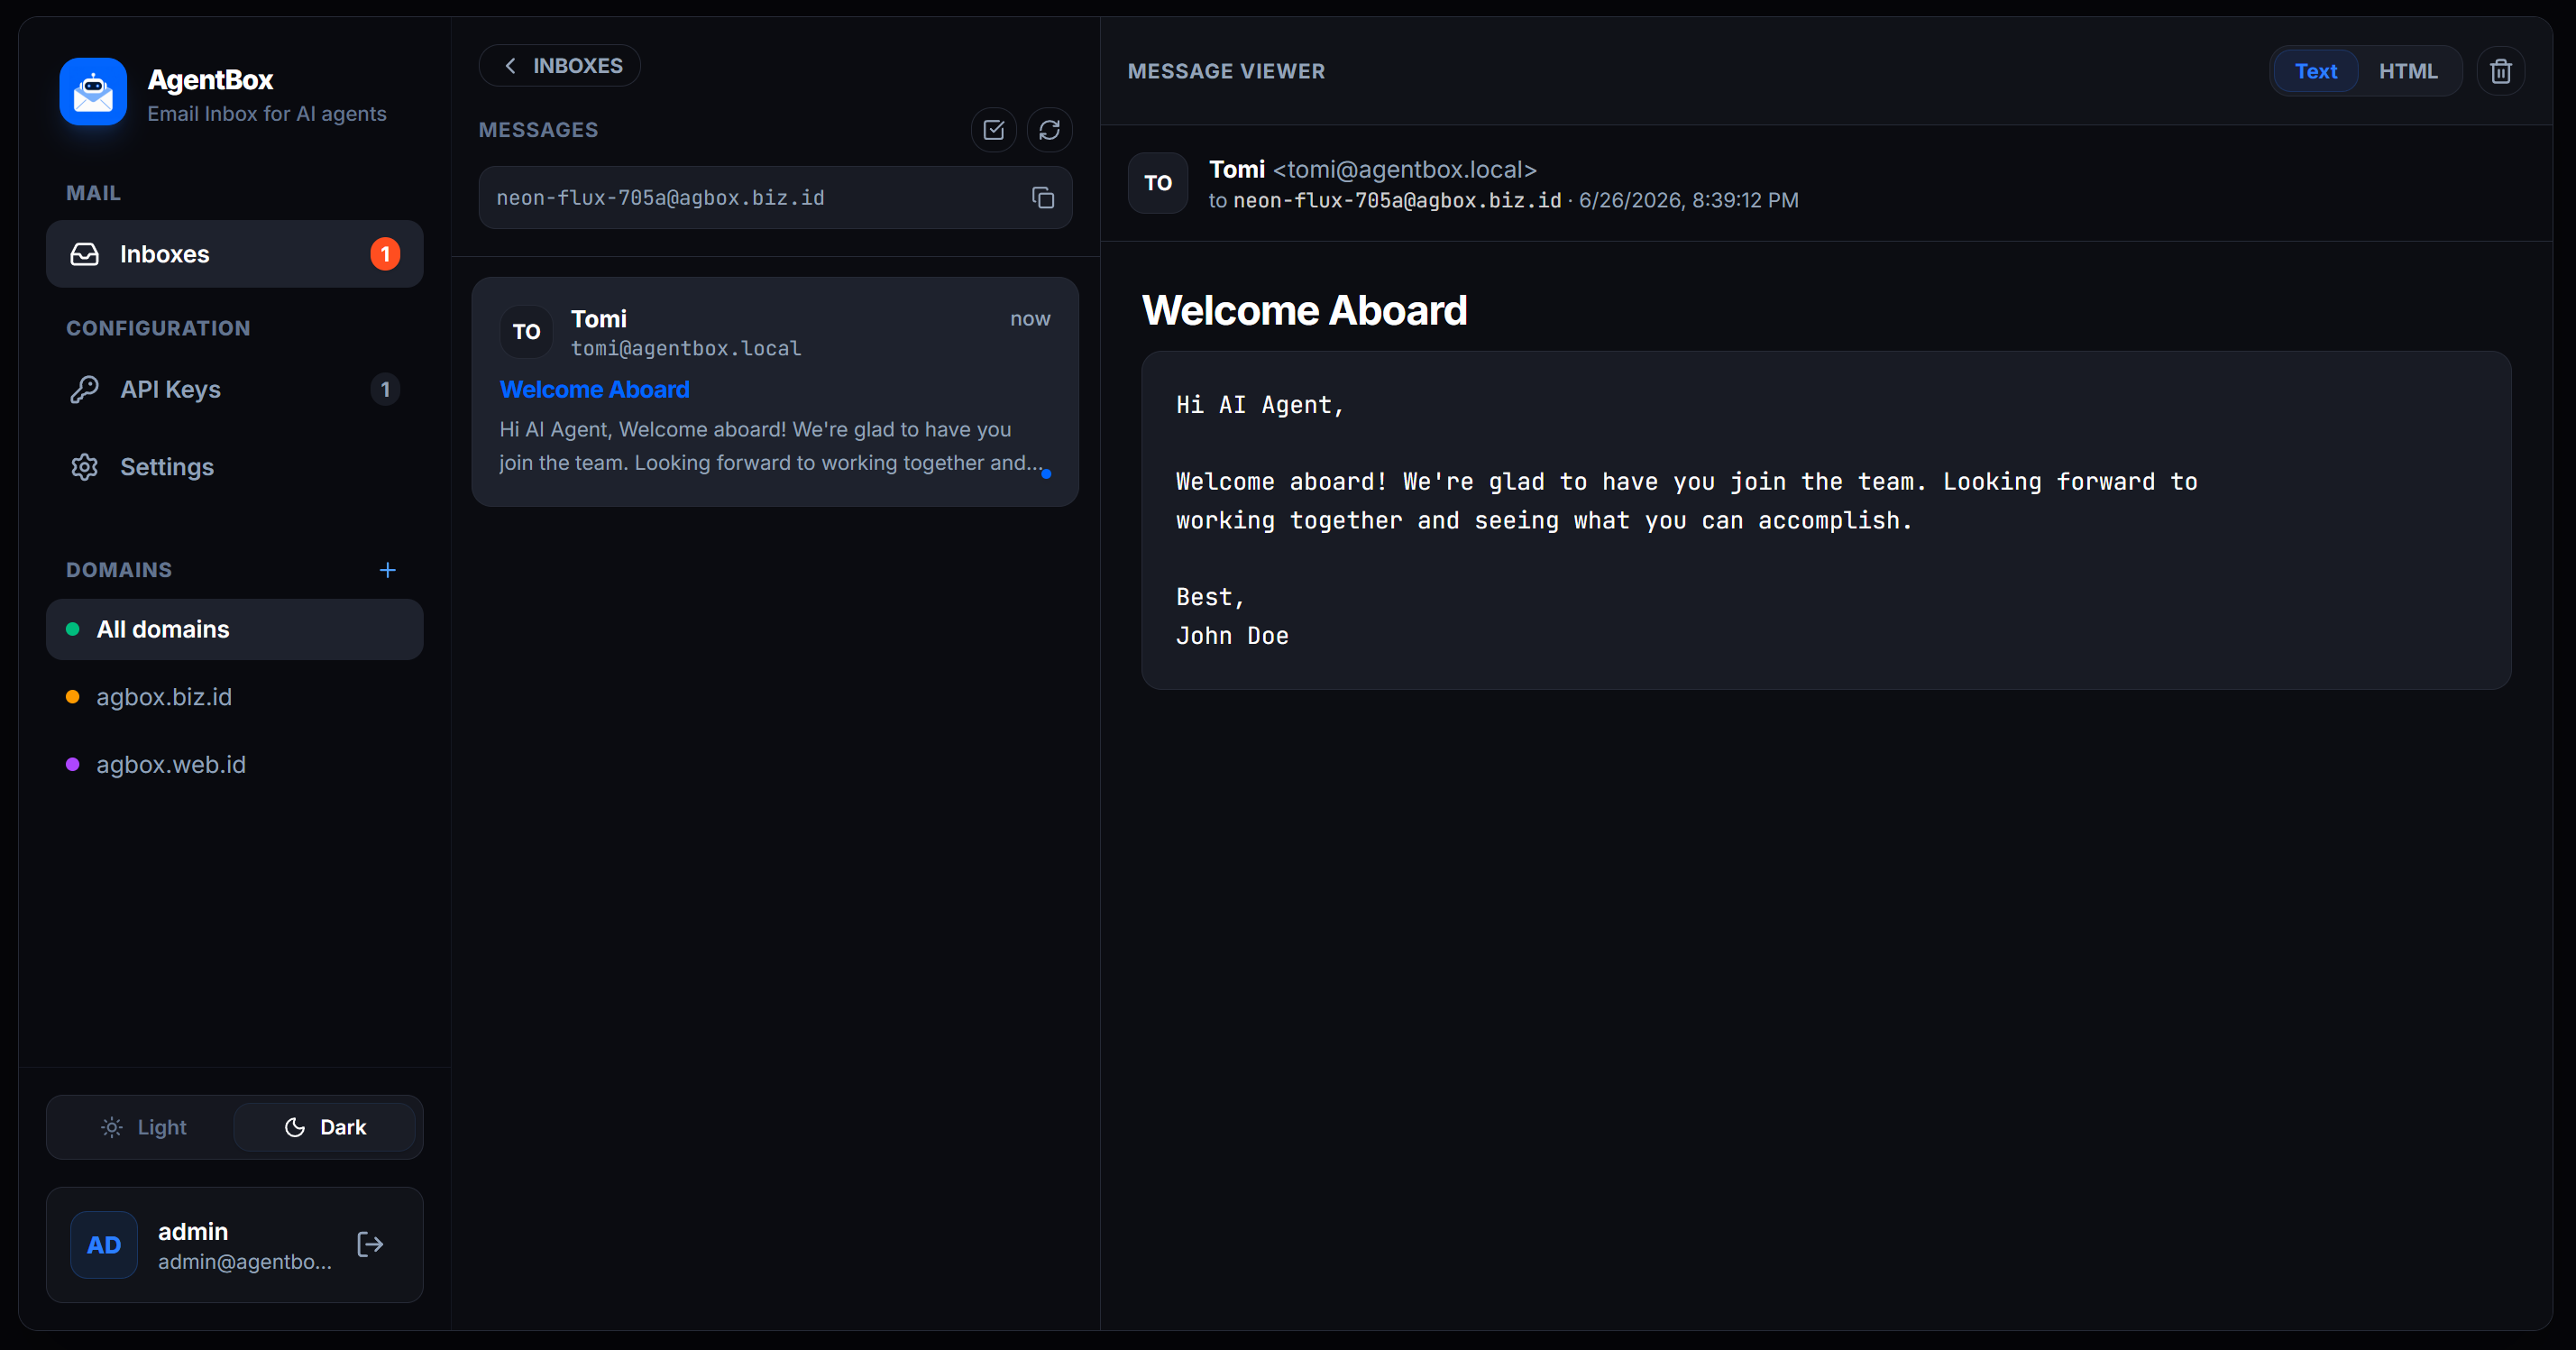
Task: Click the purple dot beside agbox.web.id
Action: 72,765
